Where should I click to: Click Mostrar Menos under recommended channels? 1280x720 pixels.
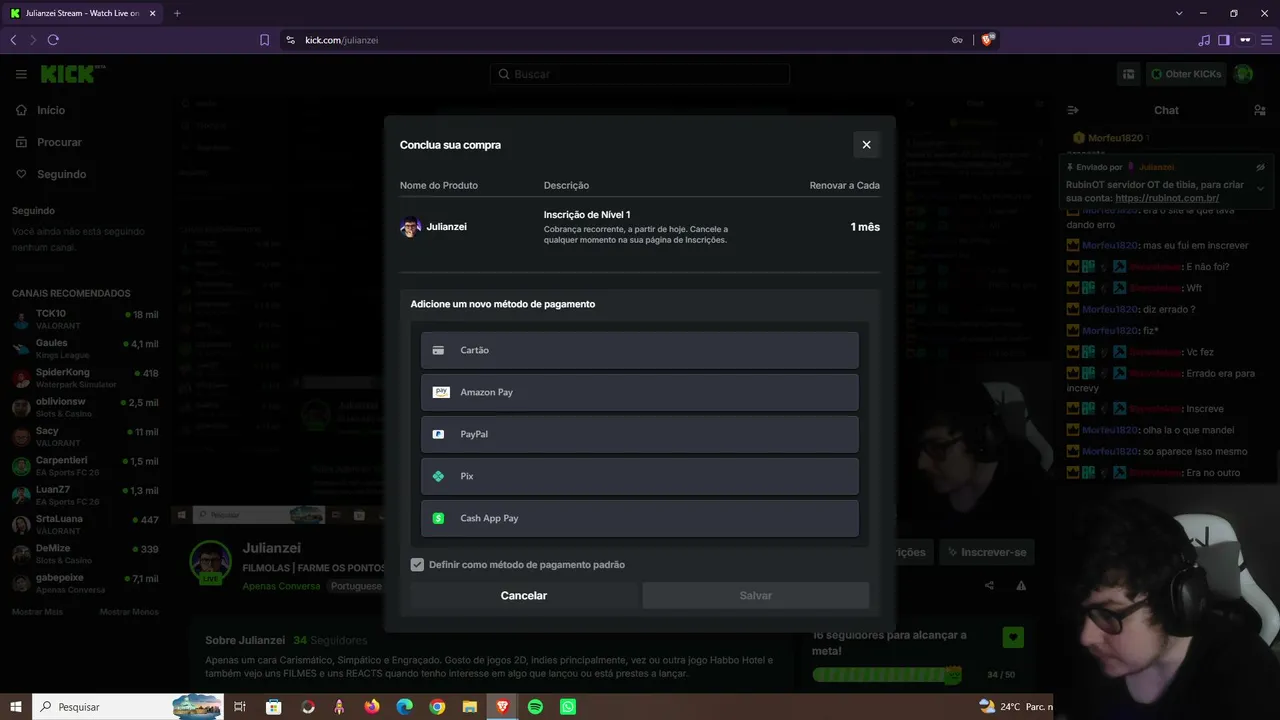[129, 611]
